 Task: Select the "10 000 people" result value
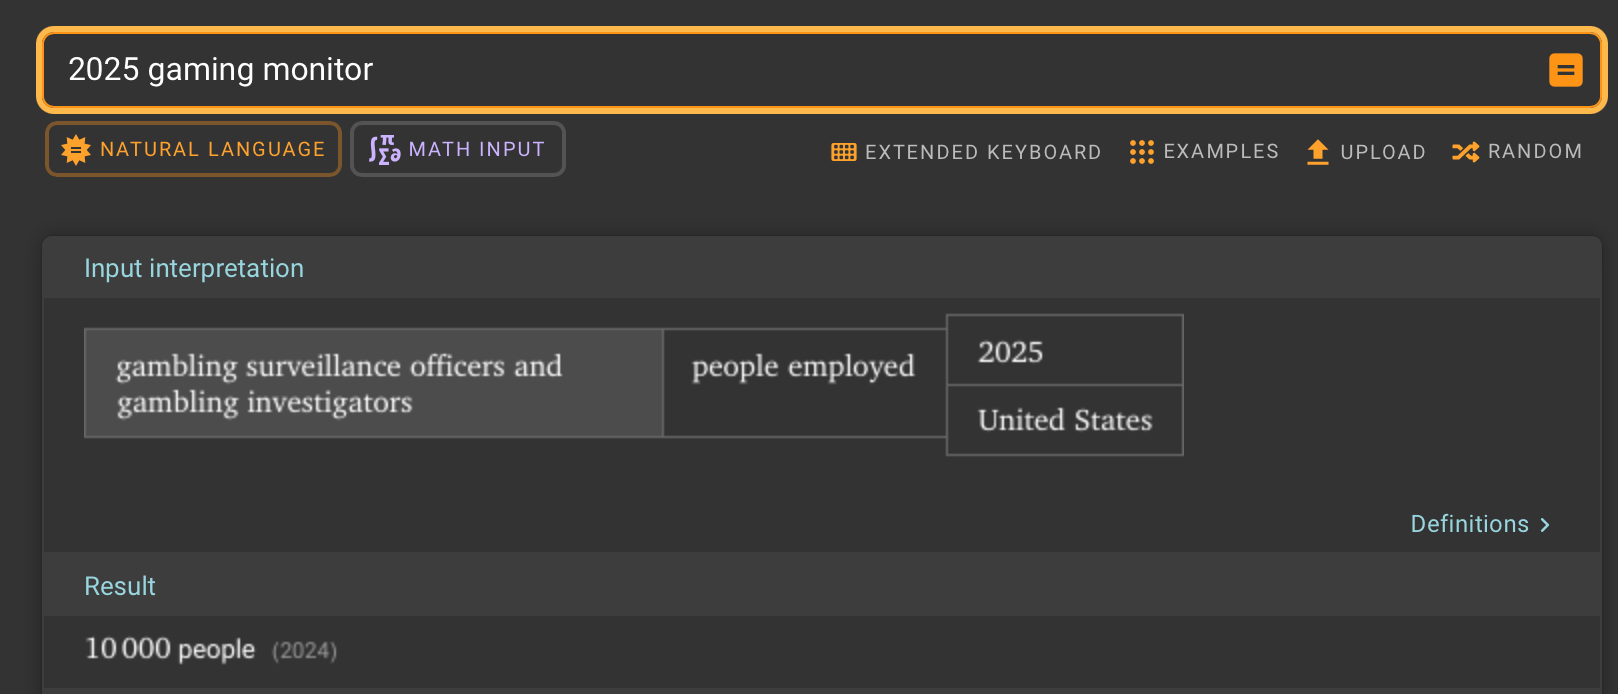tap(170, 649)
